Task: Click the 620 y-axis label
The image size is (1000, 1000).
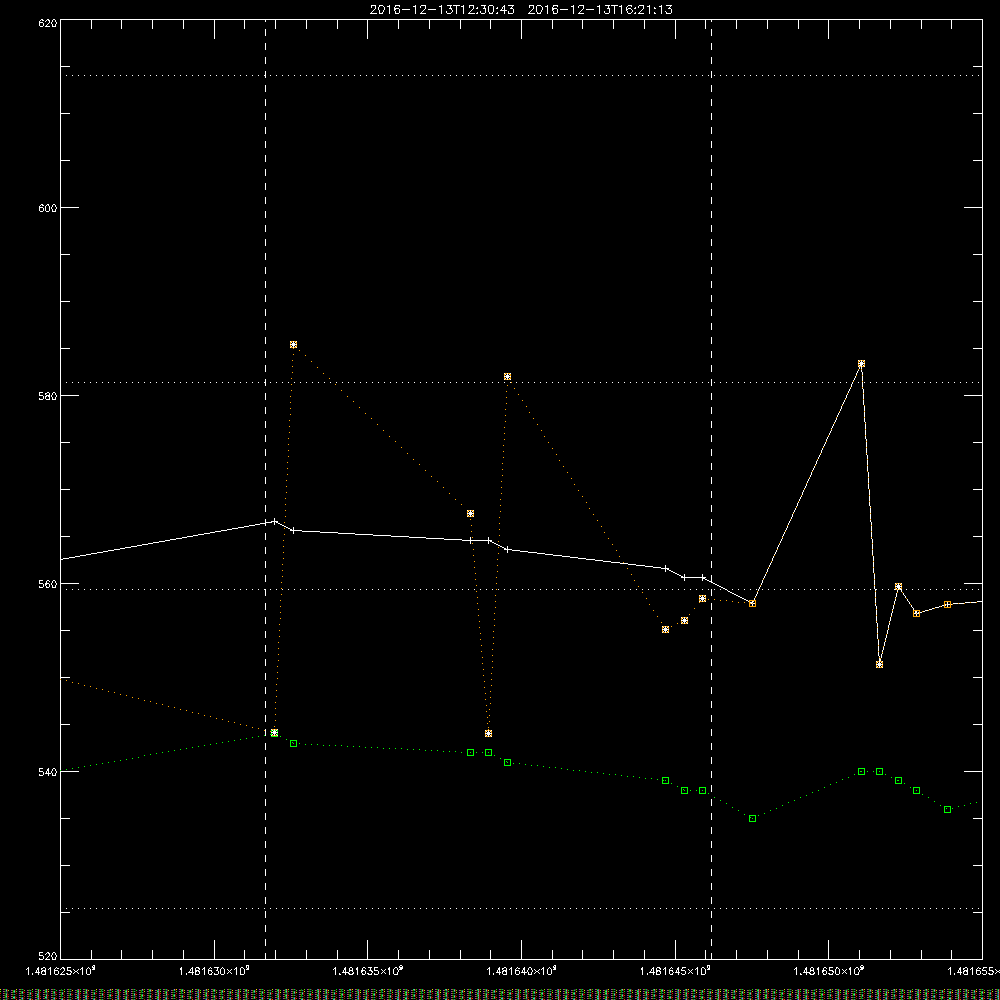Action: pyautogui.click(x=48, y=24)
